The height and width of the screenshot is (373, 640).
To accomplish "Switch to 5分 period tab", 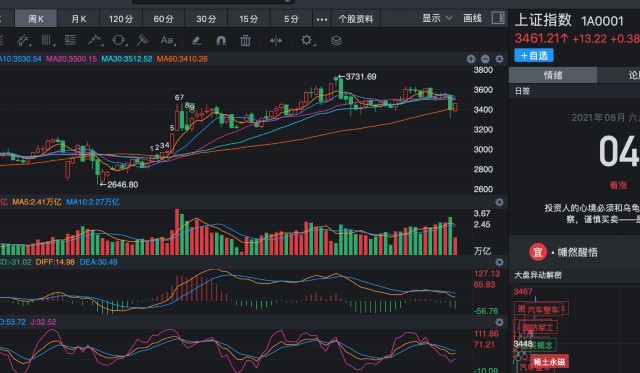I will (x=291, y=19).
